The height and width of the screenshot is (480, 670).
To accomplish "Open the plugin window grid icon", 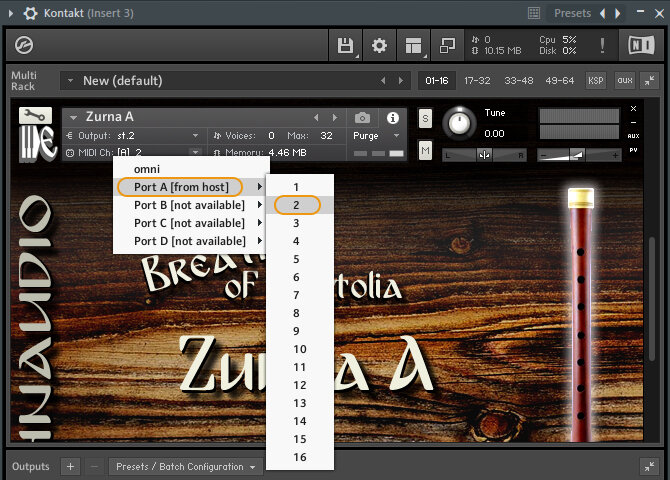I will pos(534,13).
